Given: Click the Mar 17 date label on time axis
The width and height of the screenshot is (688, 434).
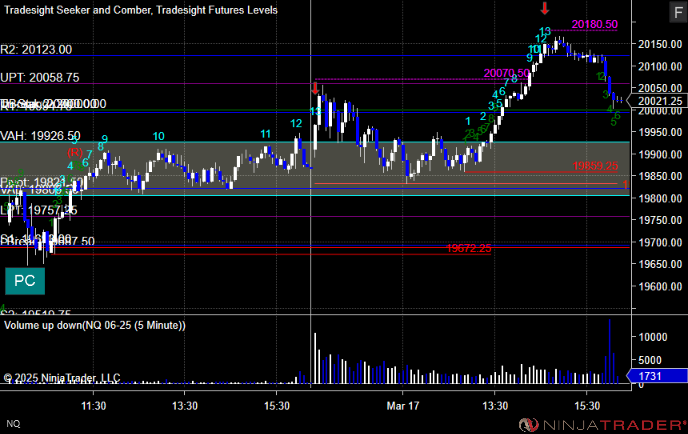Looking at the screenshot, I should (x=403, y=406).
